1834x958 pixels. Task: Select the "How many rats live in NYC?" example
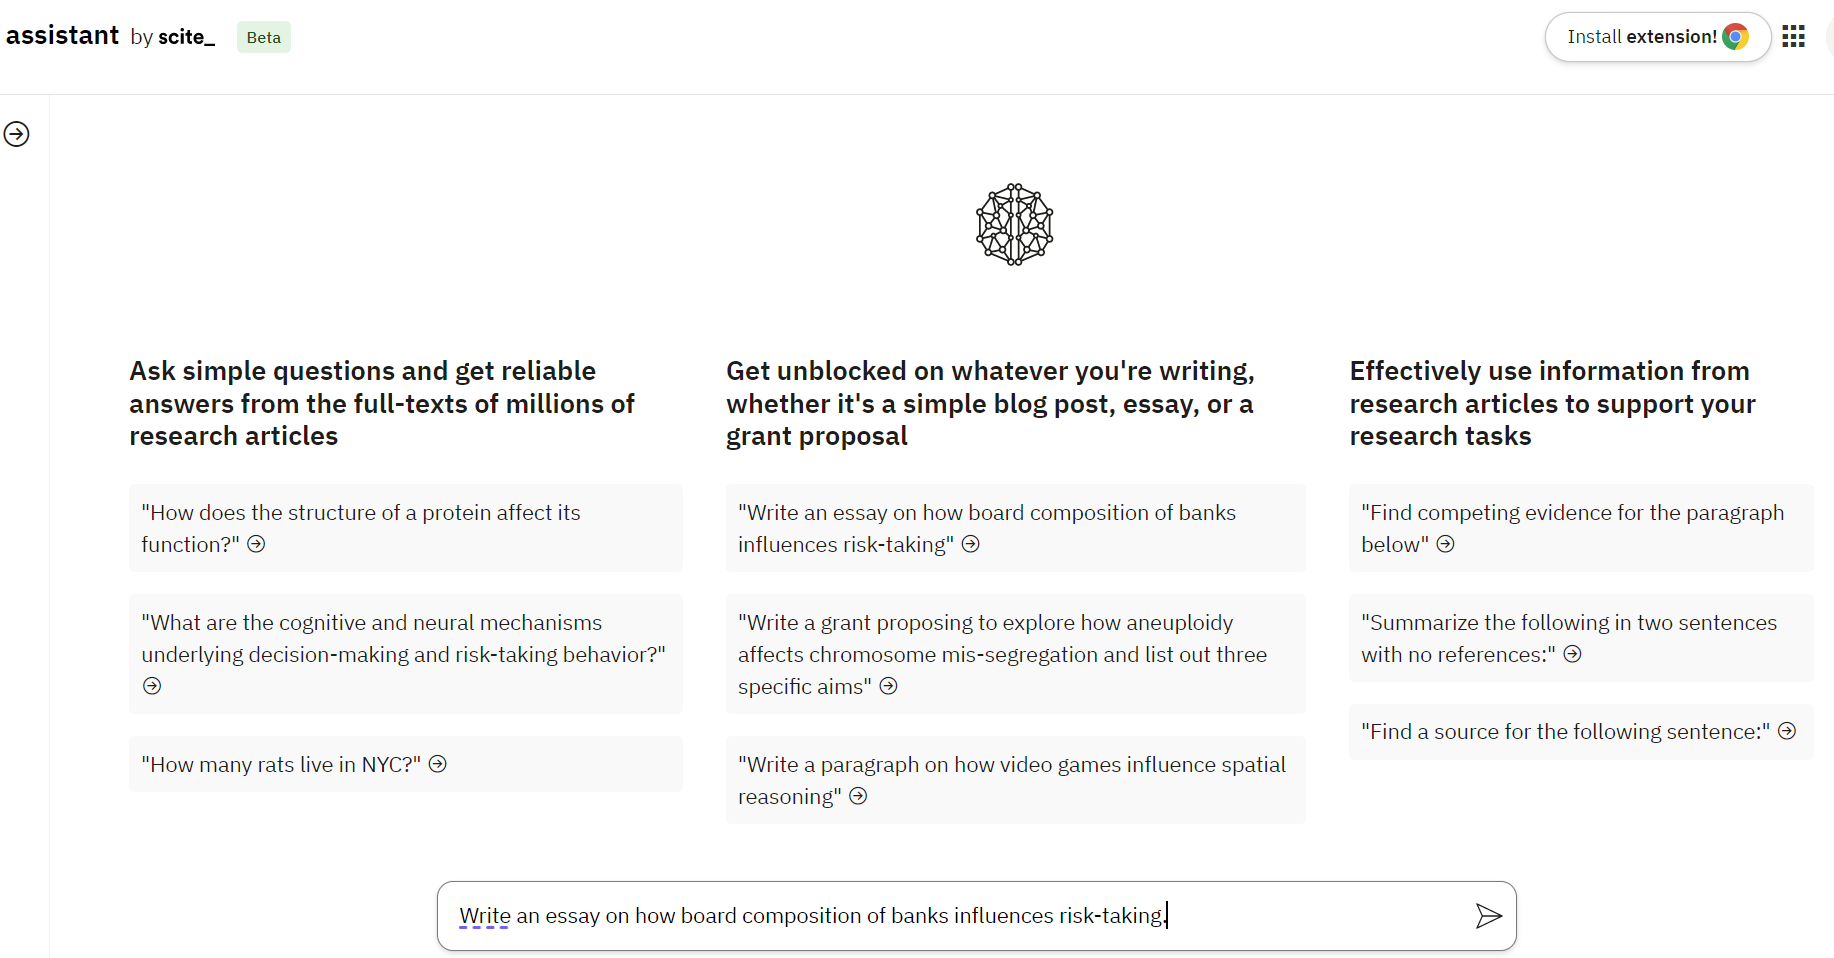[406, 764]
